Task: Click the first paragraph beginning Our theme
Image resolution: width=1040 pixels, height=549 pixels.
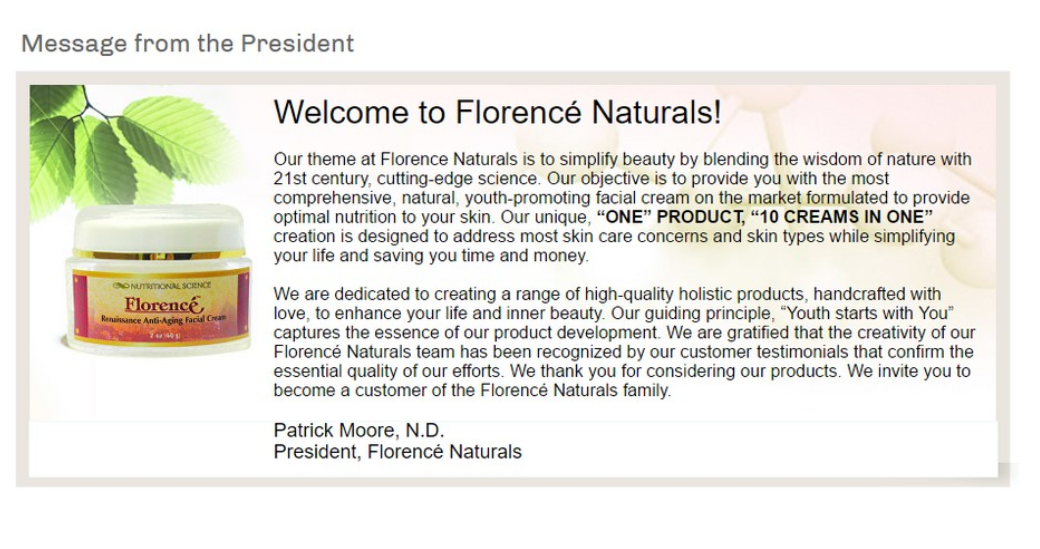Action: [623, 208]
